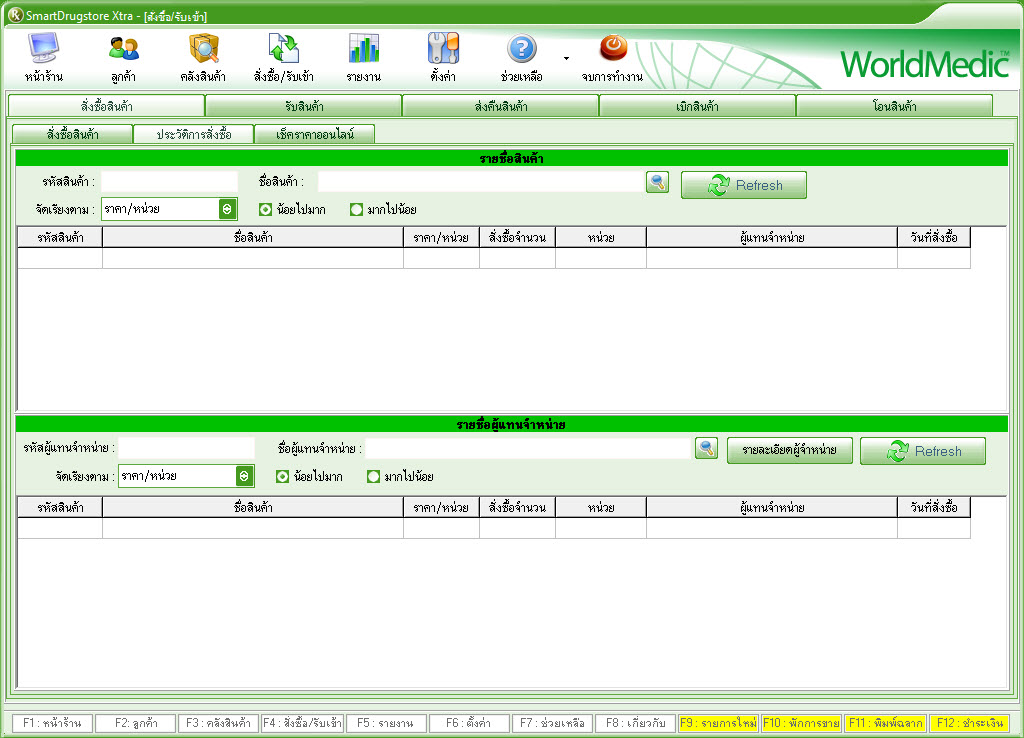Open the หน้าร้าน storefront icon

tap(42, 50)
